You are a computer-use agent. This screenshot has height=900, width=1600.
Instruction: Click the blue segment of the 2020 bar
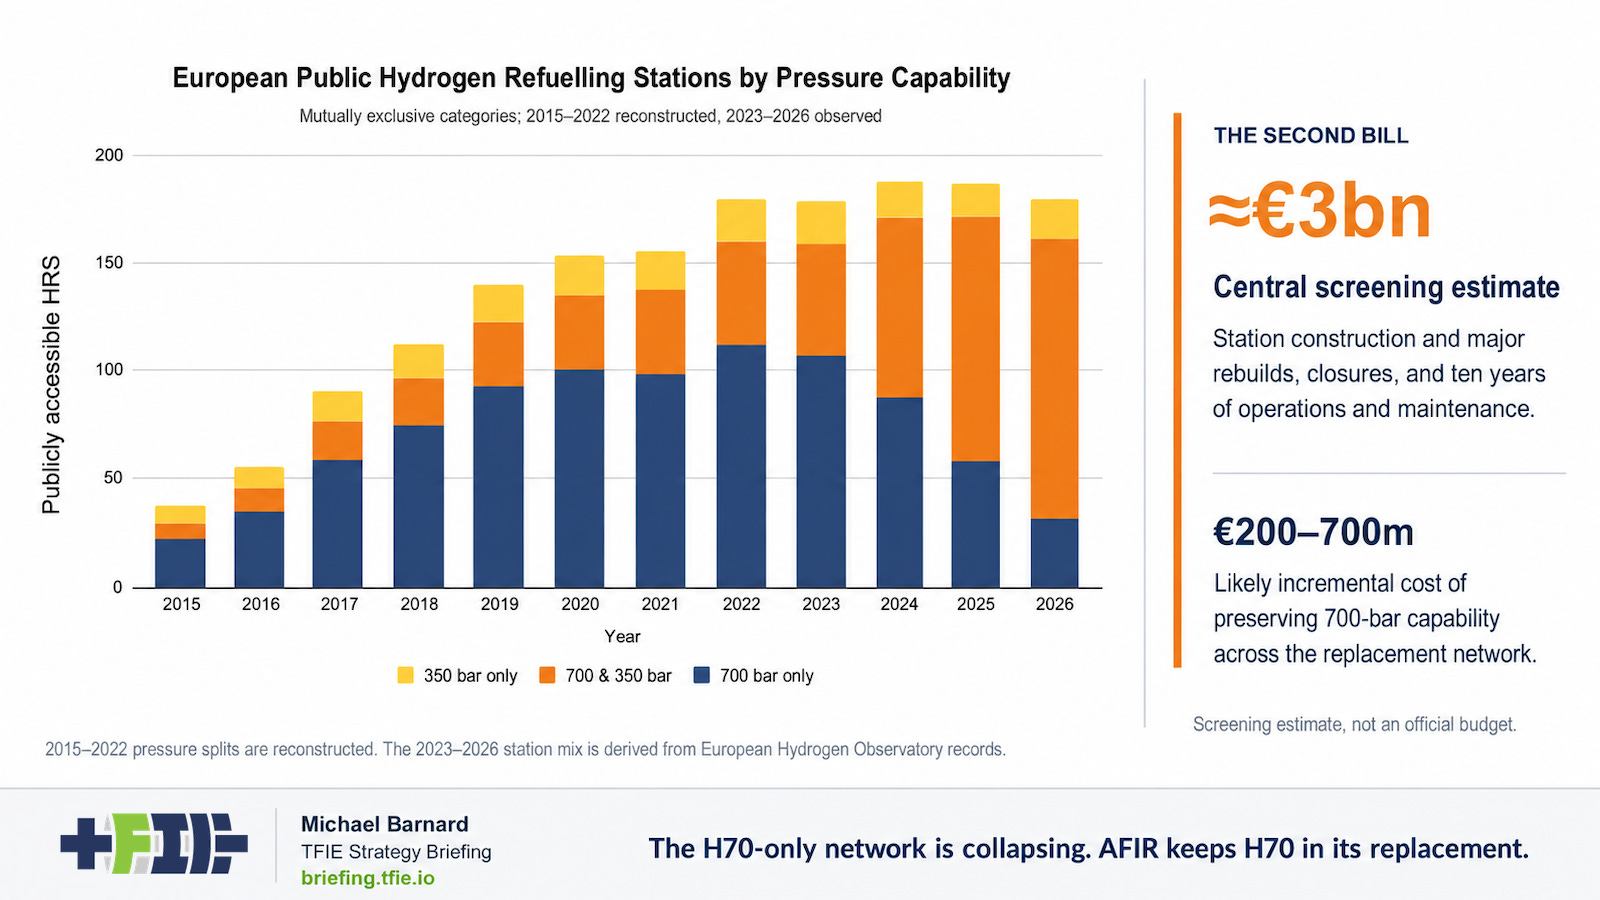[579, 478]
